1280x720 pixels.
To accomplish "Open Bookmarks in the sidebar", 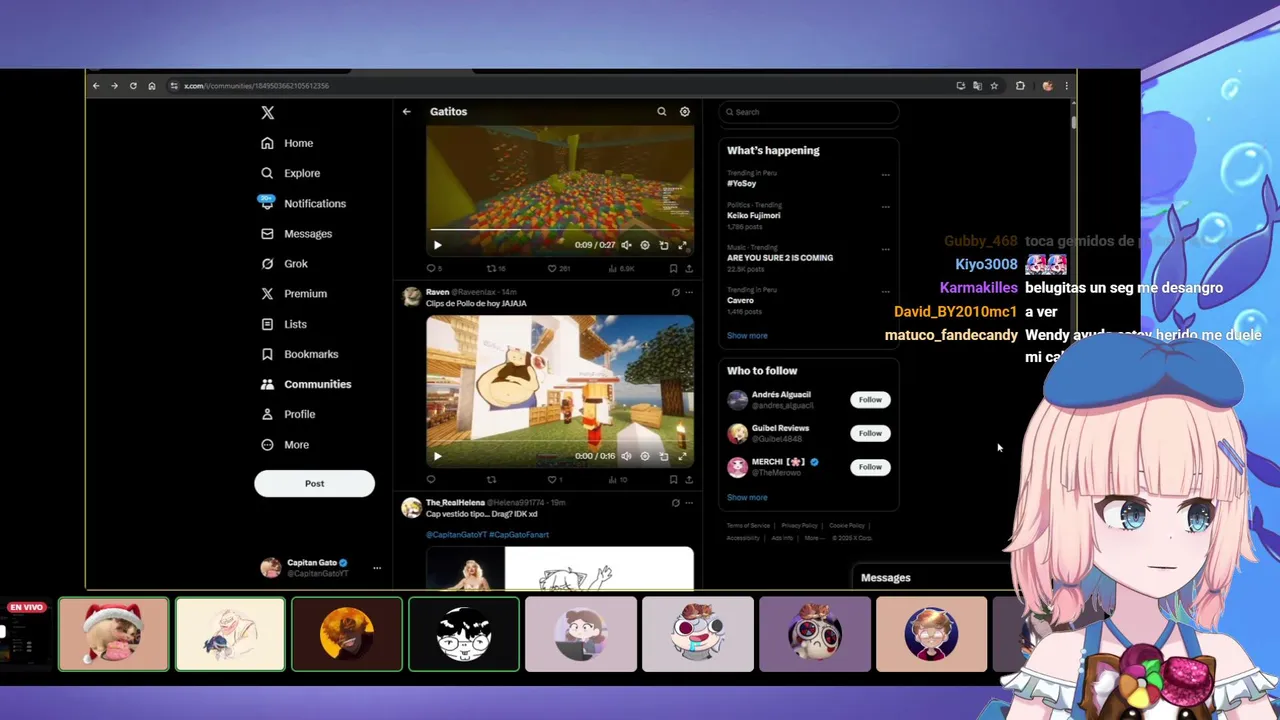I will pyautogui.click(x=299, y=354).
